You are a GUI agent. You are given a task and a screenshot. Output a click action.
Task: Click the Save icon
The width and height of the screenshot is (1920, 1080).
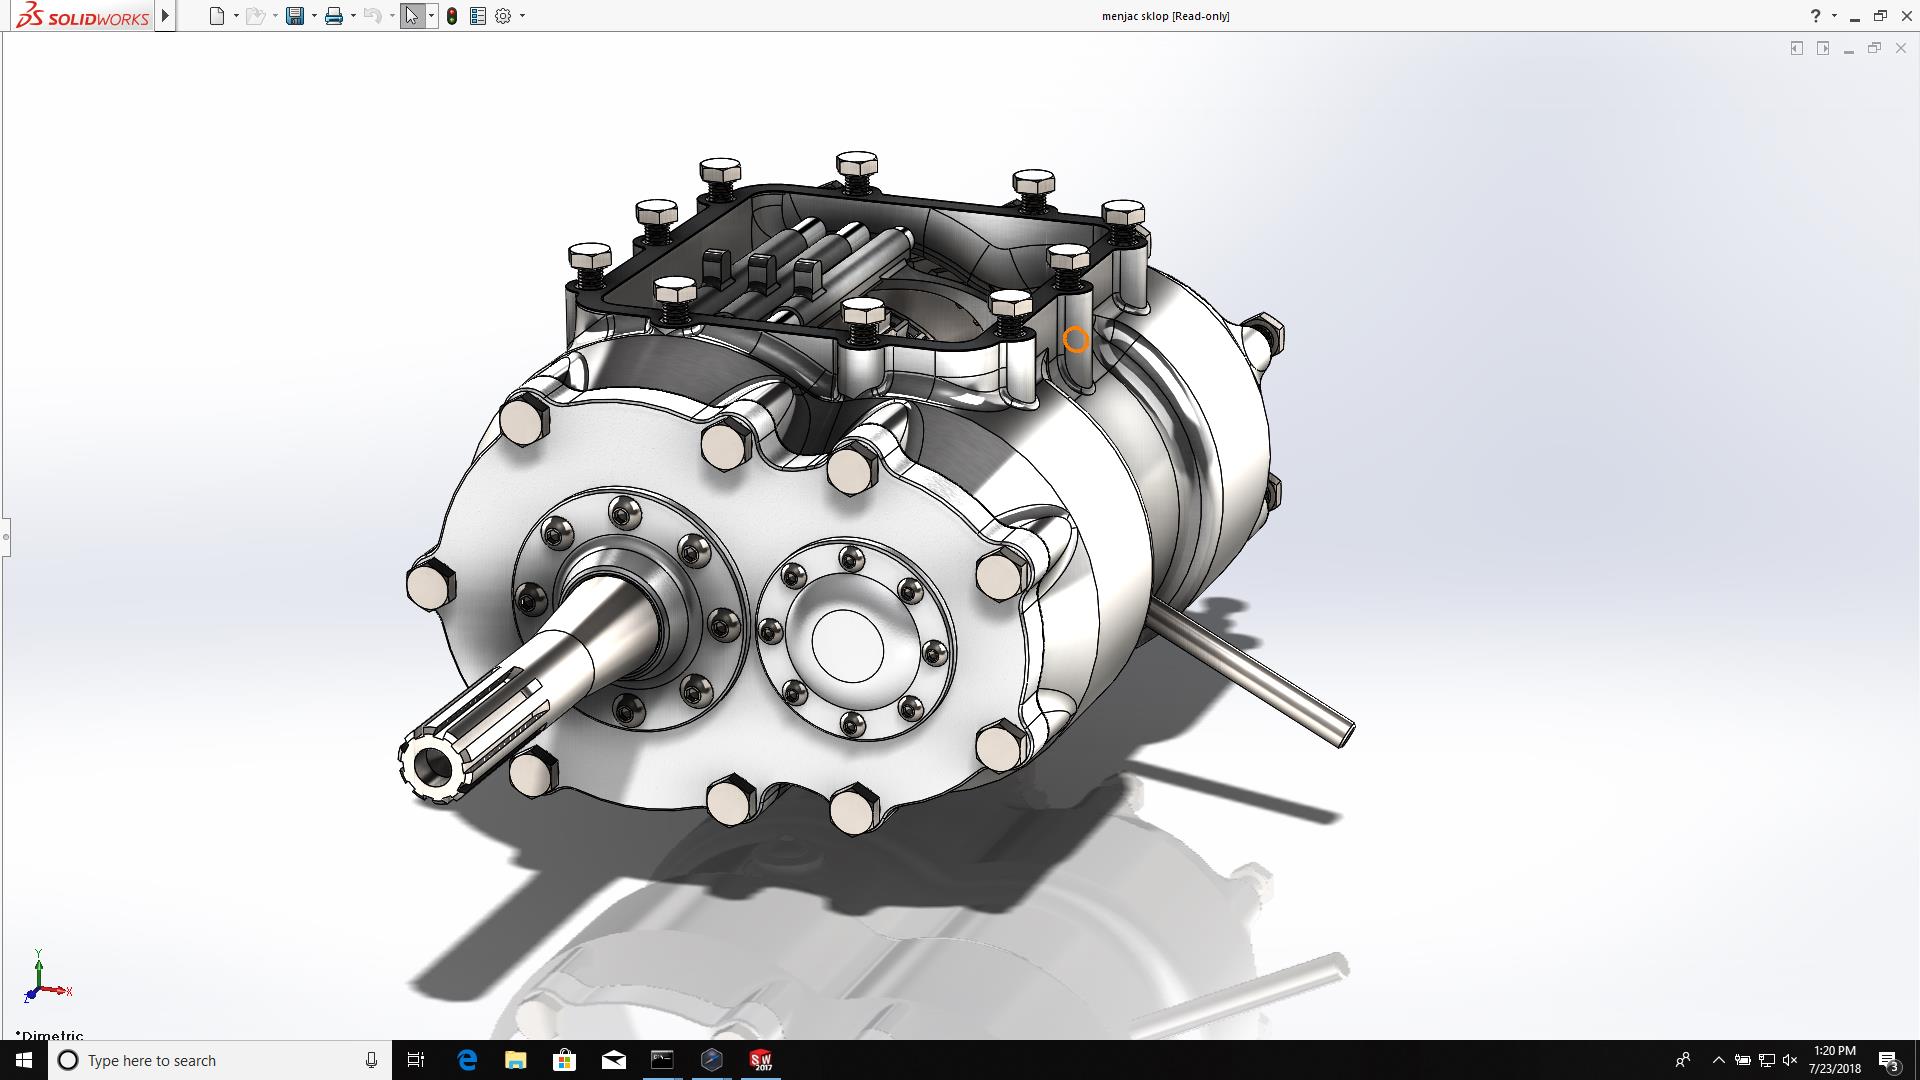pos(294,16)
